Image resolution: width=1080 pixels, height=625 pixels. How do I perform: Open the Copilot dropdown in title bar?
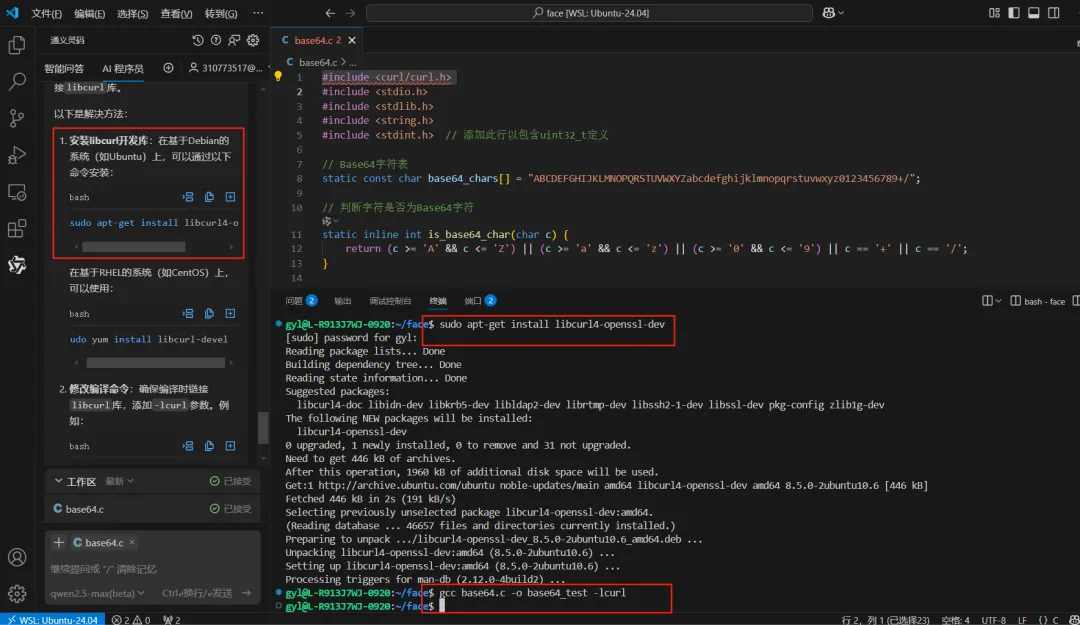(x=833, y=13)
